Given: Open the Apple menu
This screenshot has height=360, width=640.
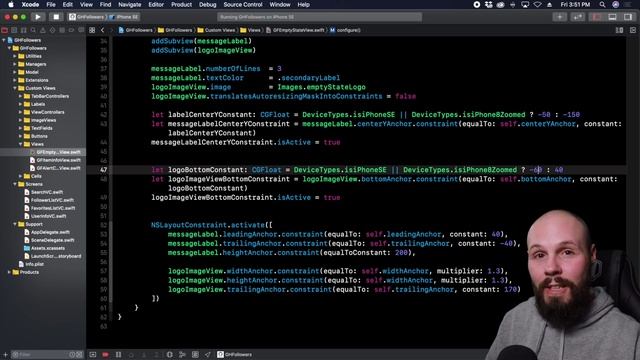Looking at the screenshot, I should [x=11, y=4].
